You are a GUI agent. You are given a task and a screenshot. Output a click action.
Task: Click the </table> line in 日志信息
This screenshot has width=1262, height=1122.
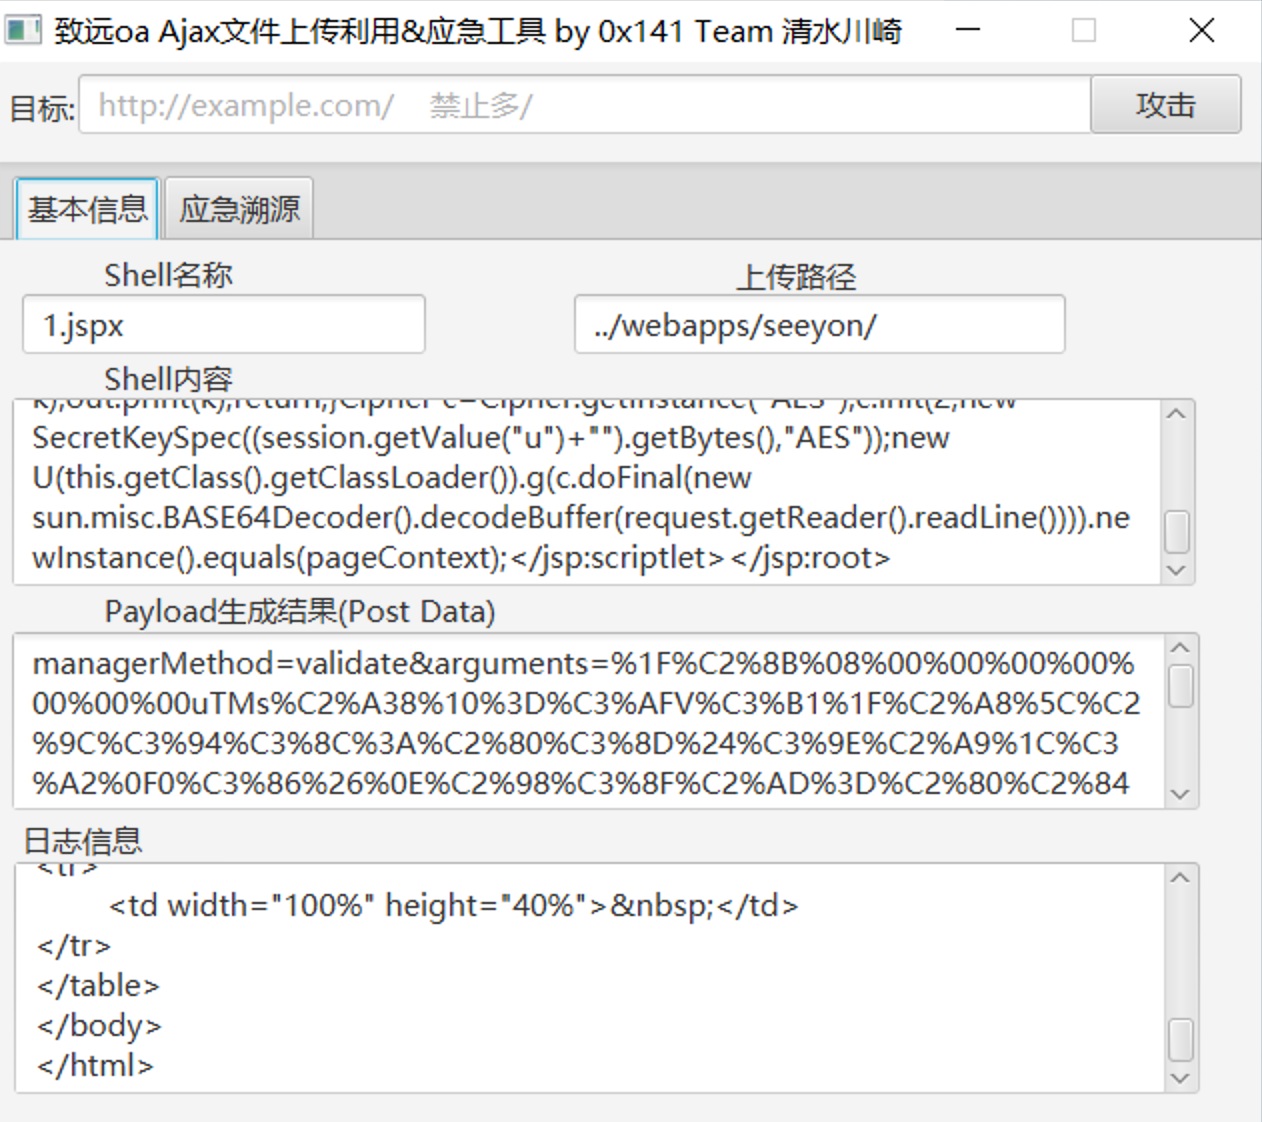click(98, 986)
